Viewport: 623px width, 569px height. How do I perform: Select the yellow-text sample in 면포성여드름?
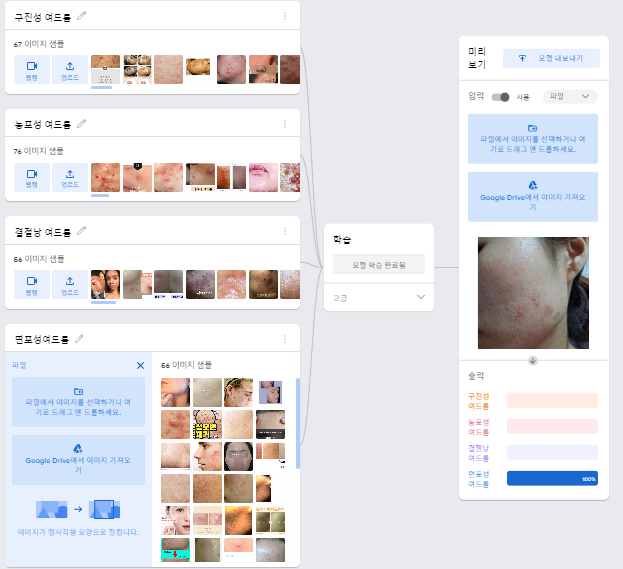point(207,424)
